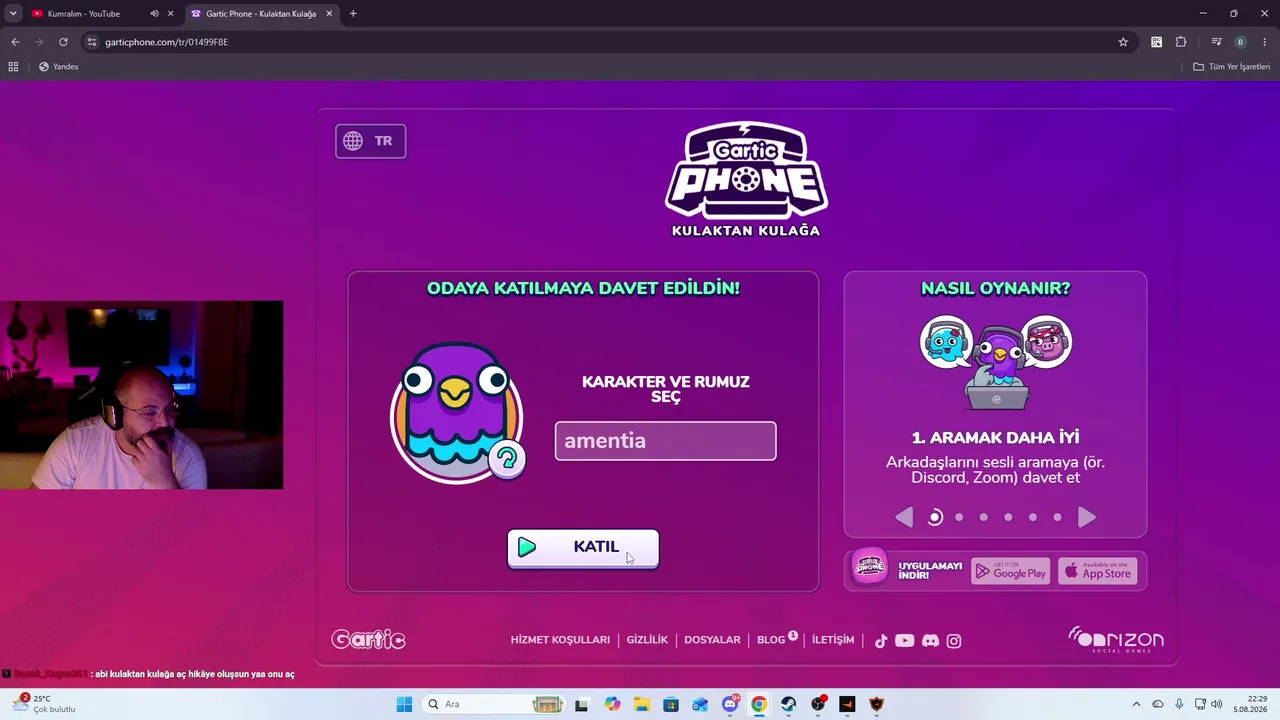The image size is (1280, 720).
Task: Open Gartic's TikTok page icon
Action: coord(881,641)
